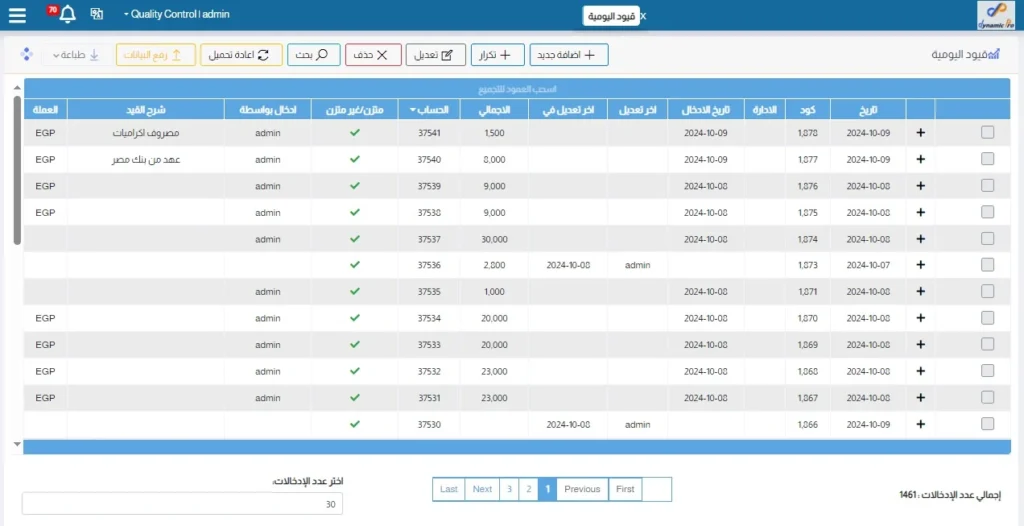Click the entries count input field
This screenshot has height=526, width=1024.
(182, 504)
